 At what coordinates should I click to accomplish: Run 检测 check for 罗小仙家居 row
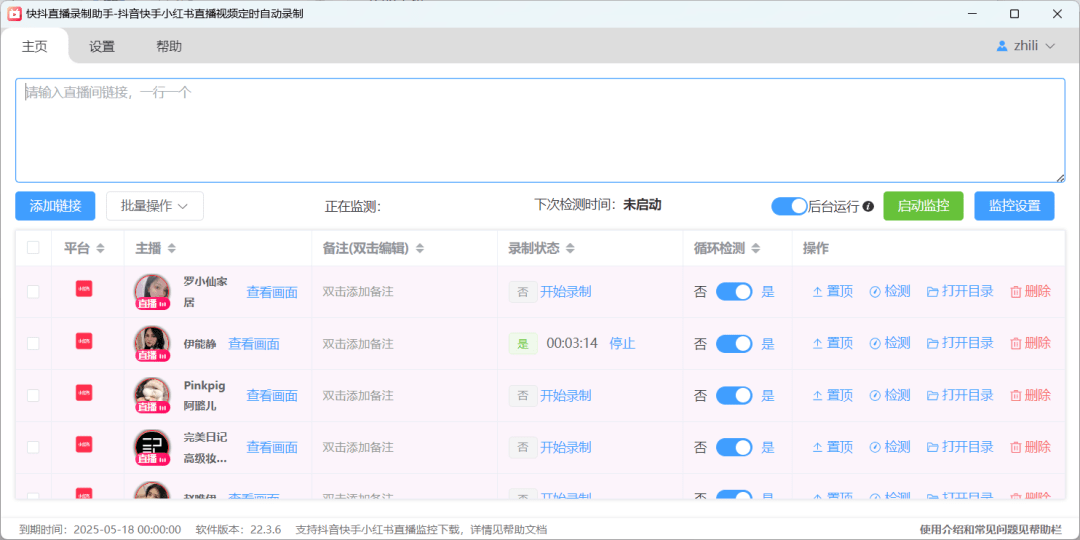point(890,291)
